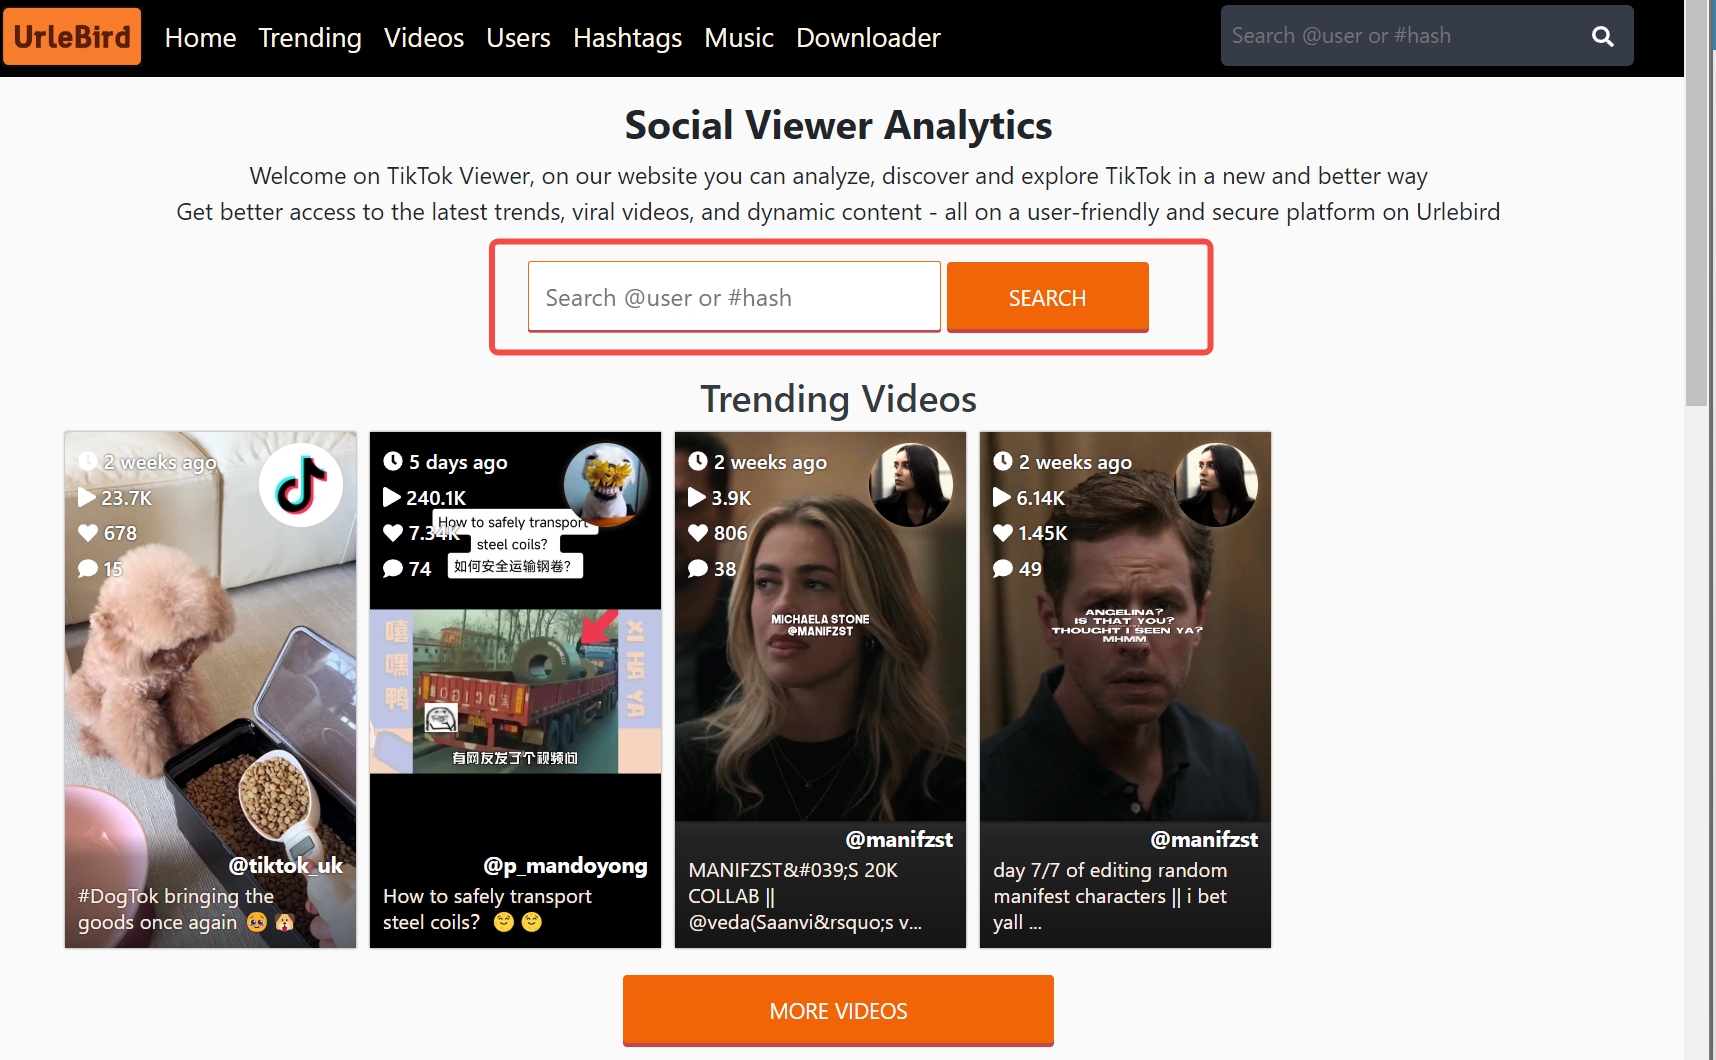
Task: Click the comment bubble icon beside 74
Action: click(393, 569)
